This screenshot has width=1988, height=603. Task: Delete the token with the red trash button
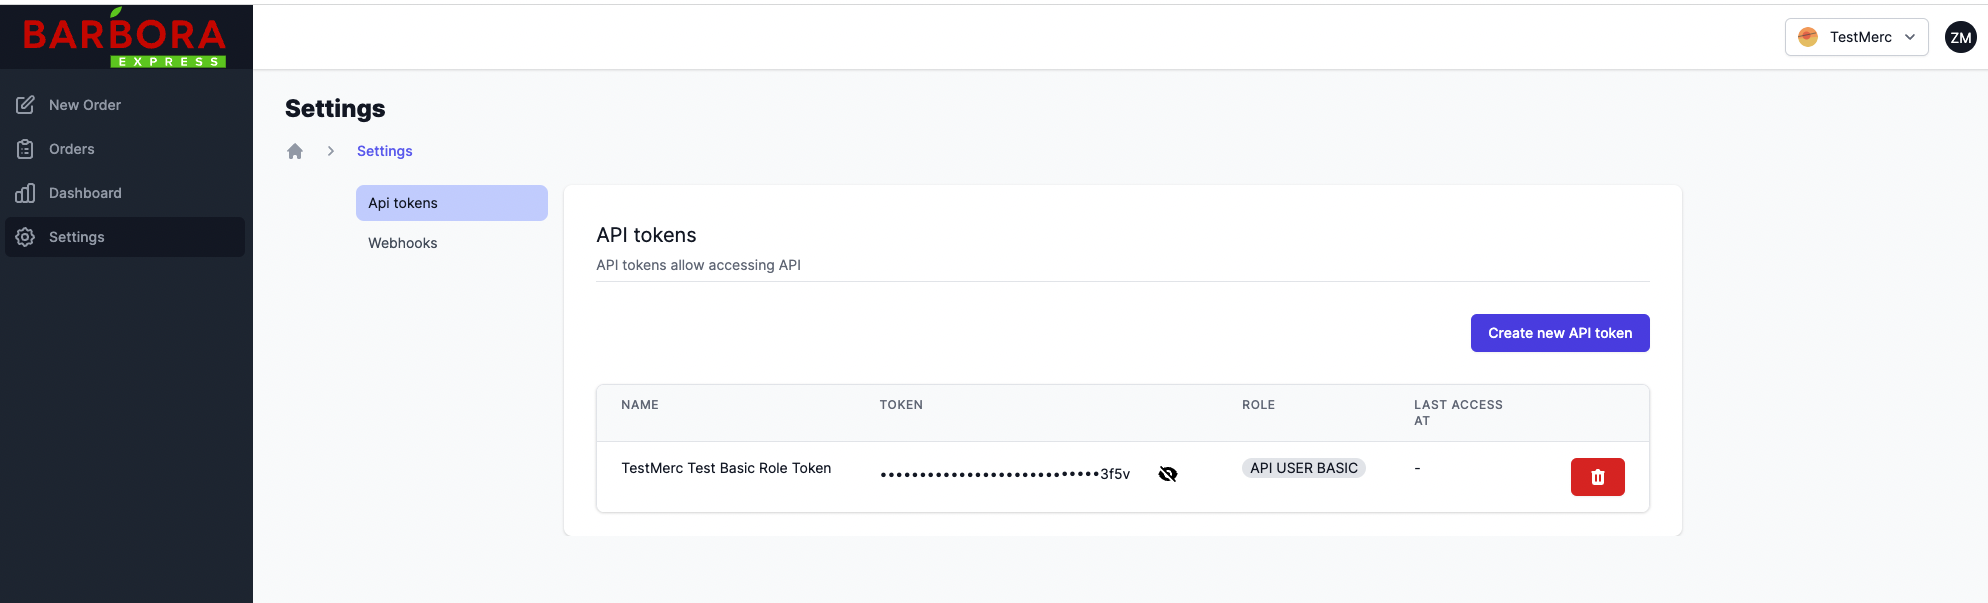pos(1597,477)
